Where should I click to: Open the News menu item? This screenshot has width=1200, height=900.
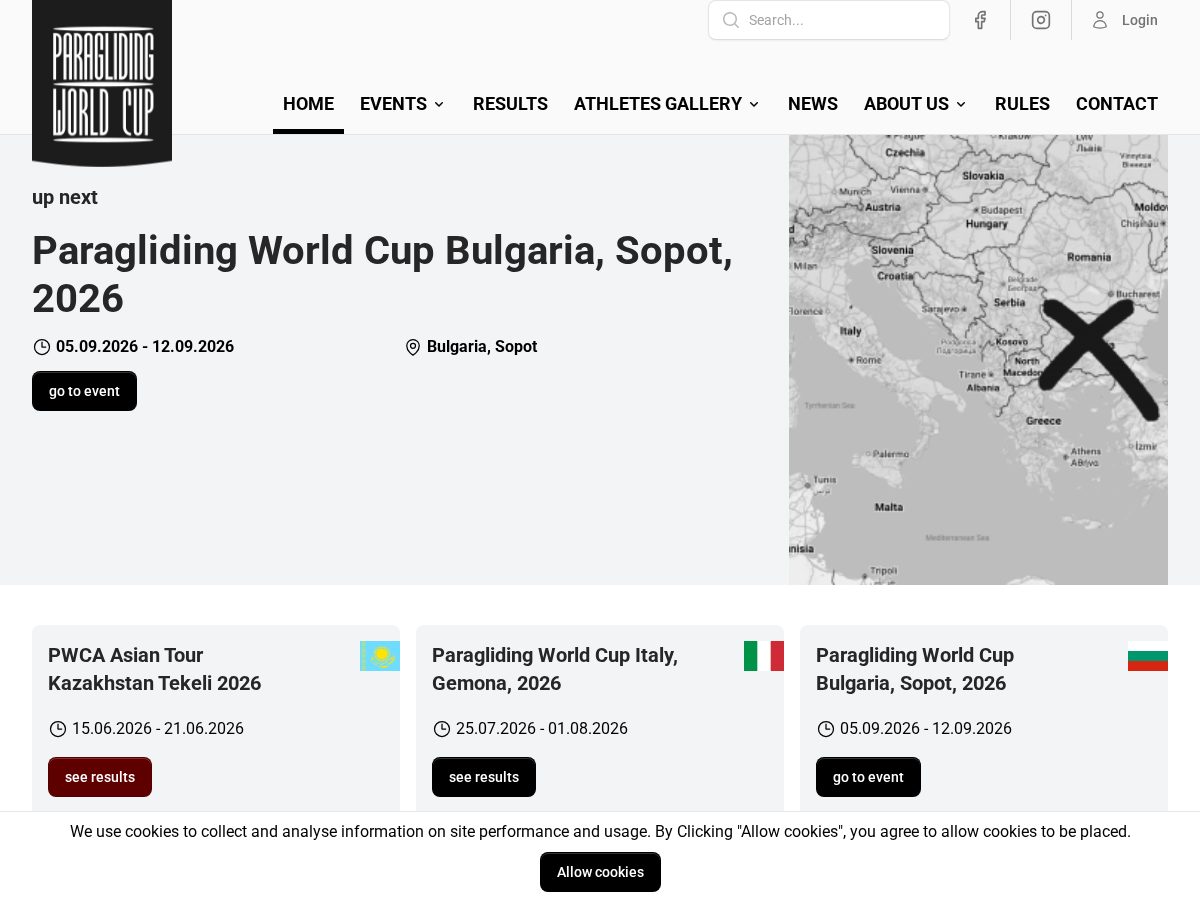coord(813,104)
